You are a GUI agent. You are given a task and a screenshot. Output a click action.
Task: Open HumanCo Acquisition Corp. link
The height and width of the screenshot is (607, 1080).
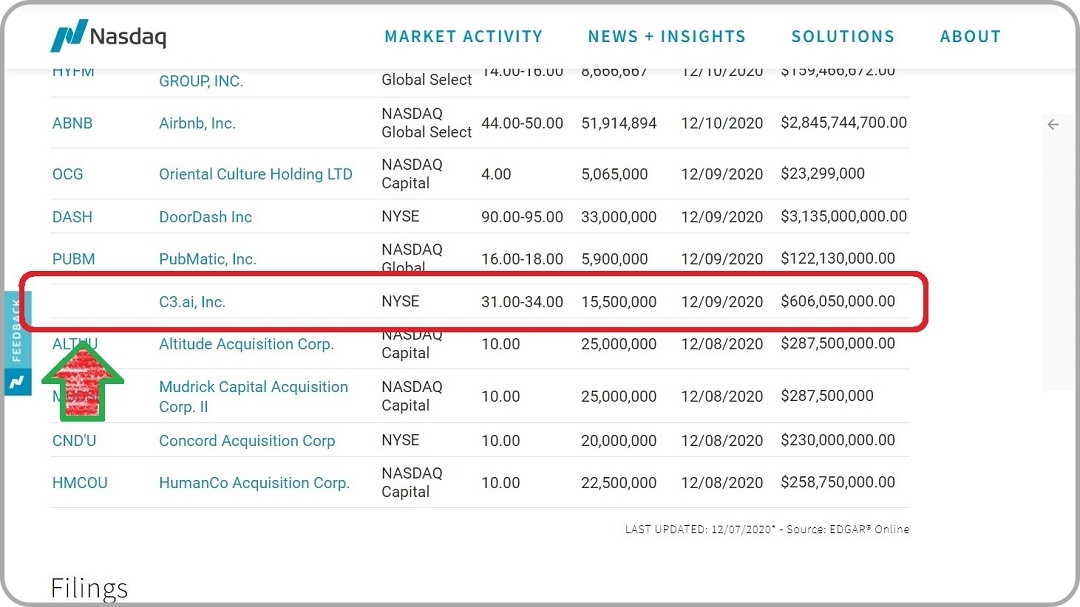(x=254, y=483)
